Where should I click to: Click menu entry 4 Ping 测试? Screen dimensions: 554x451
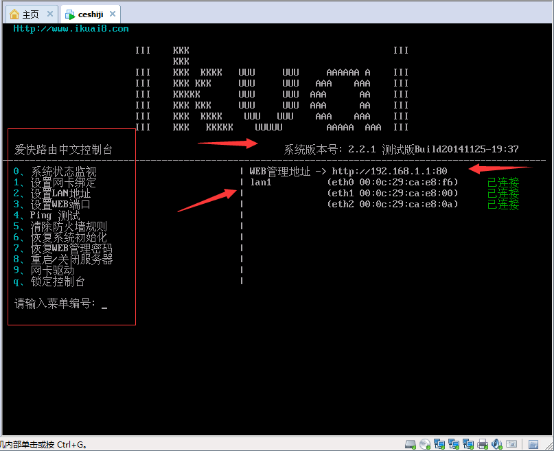pos(47,215)
